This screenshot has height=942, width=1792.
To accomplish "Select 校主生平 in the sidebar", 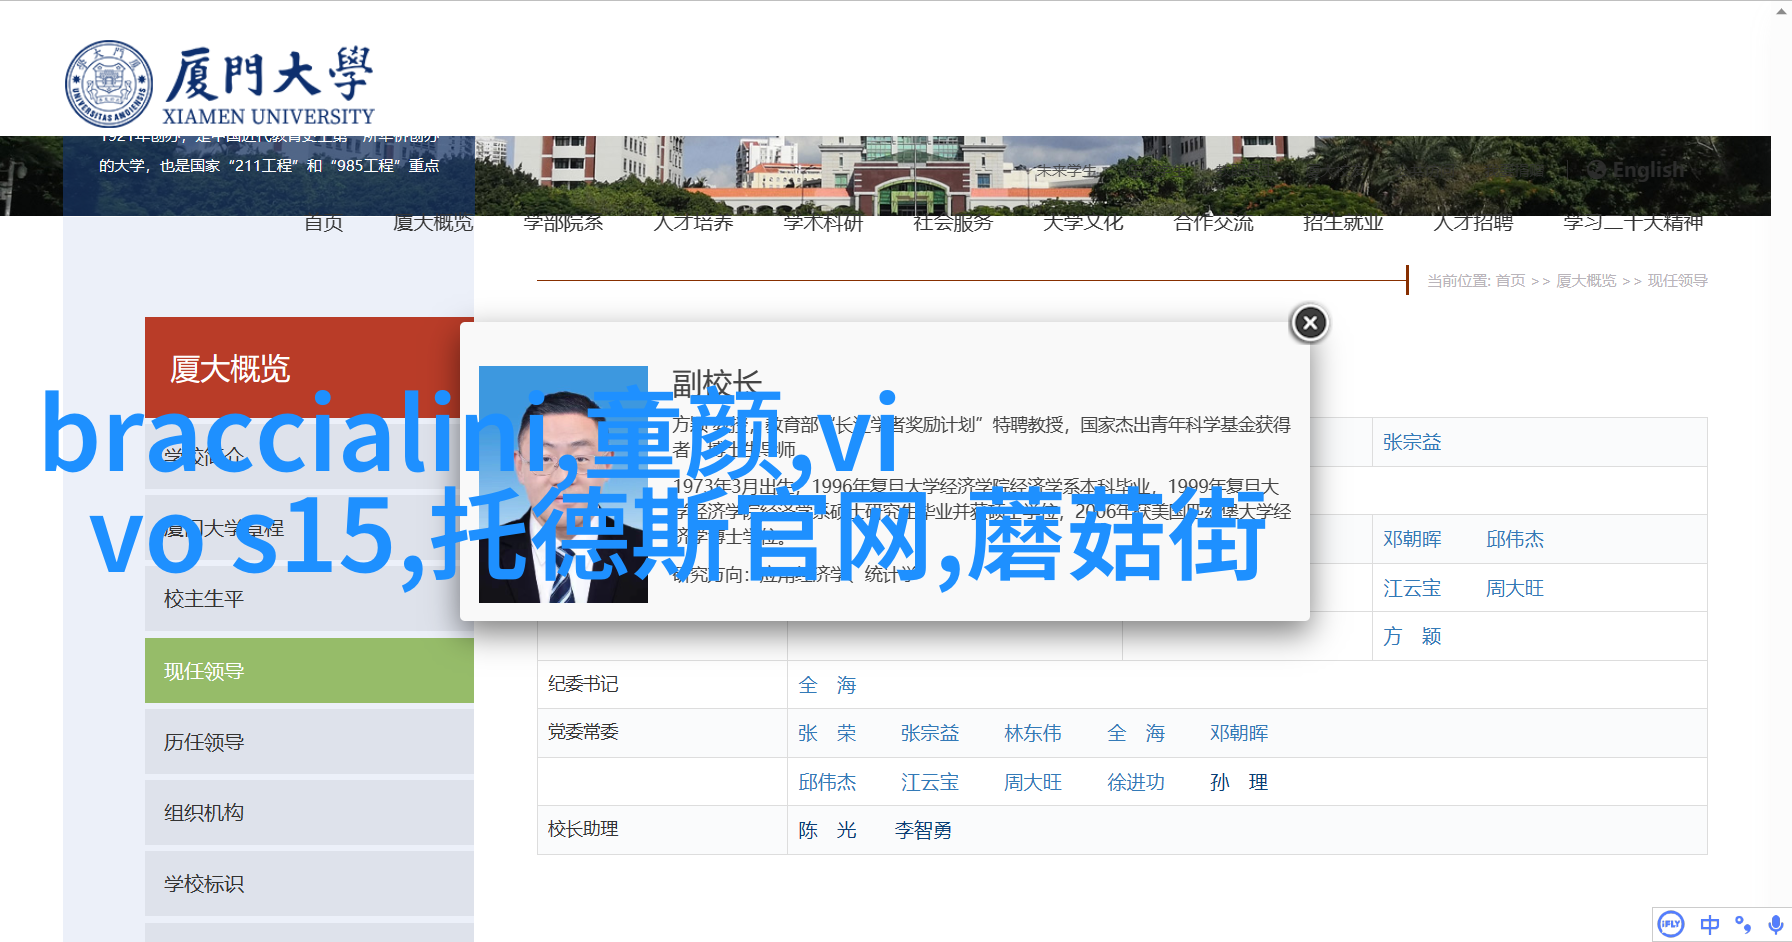I will coord(309,599).
